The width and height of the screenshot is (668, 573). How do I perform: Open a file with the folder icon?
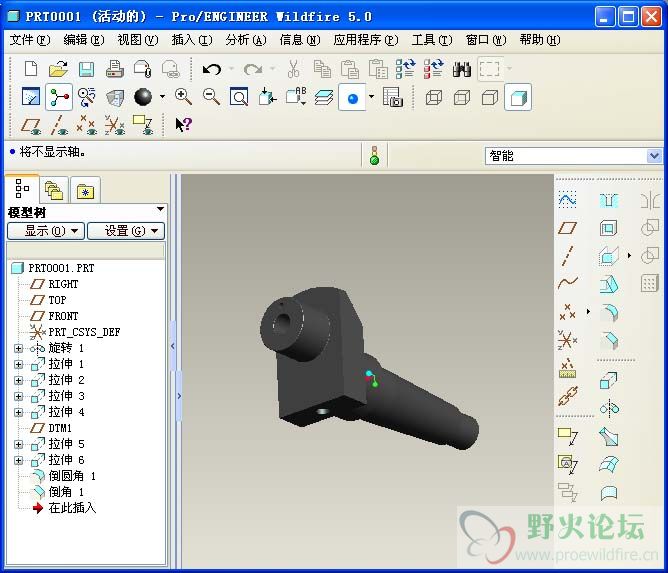58,69
